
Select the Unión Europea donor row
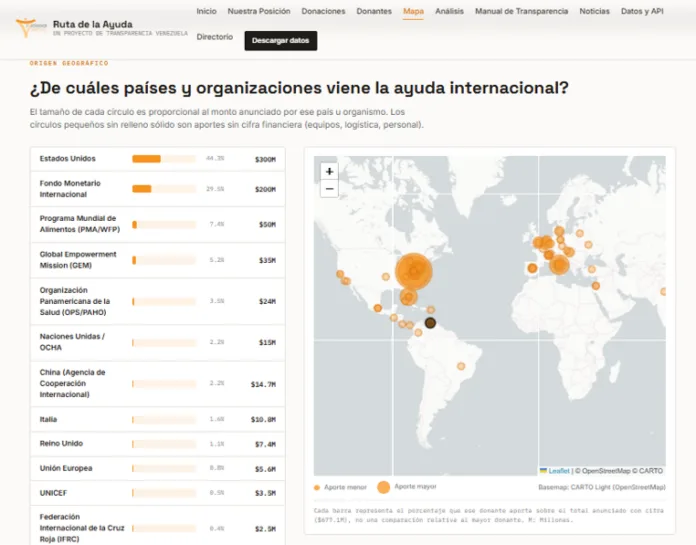[158, 469]
